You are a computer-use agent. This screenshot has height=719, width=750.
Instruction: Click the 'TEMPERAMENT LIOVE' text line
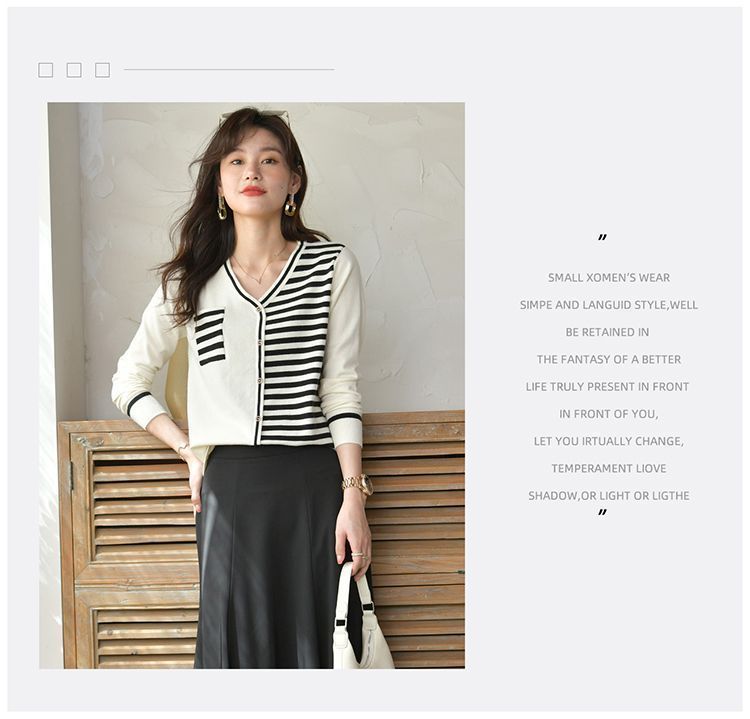click(608, 468)
